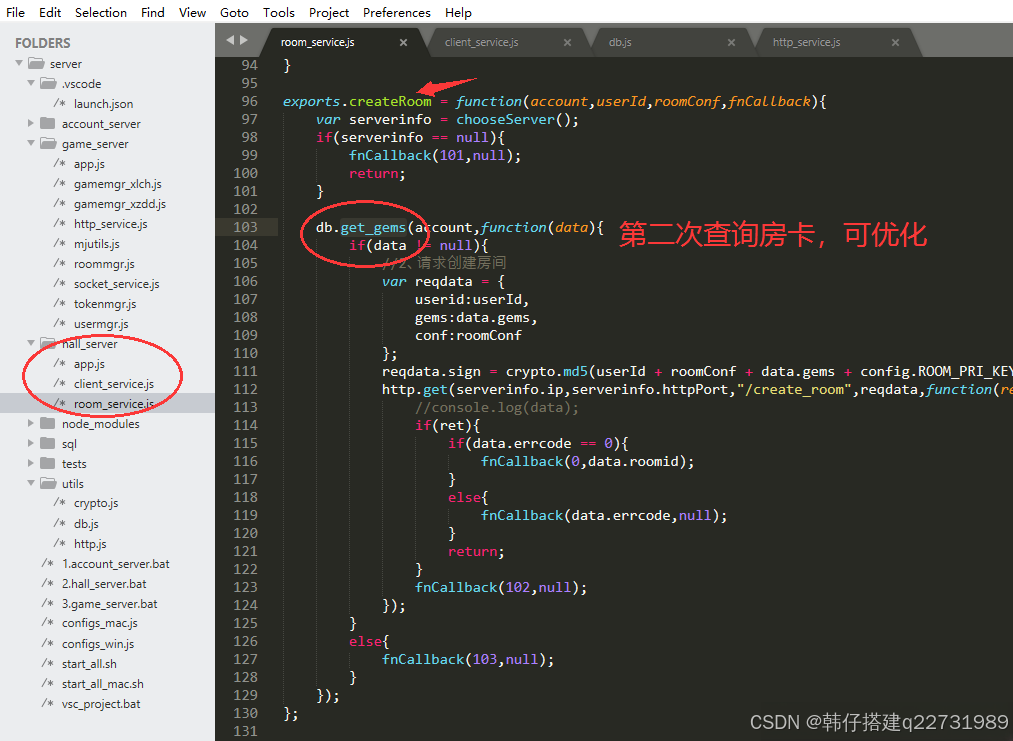This screenshot has height=741, width=1013.
Task: Collapse the game_server folder
Action: [x=31, y=143]
